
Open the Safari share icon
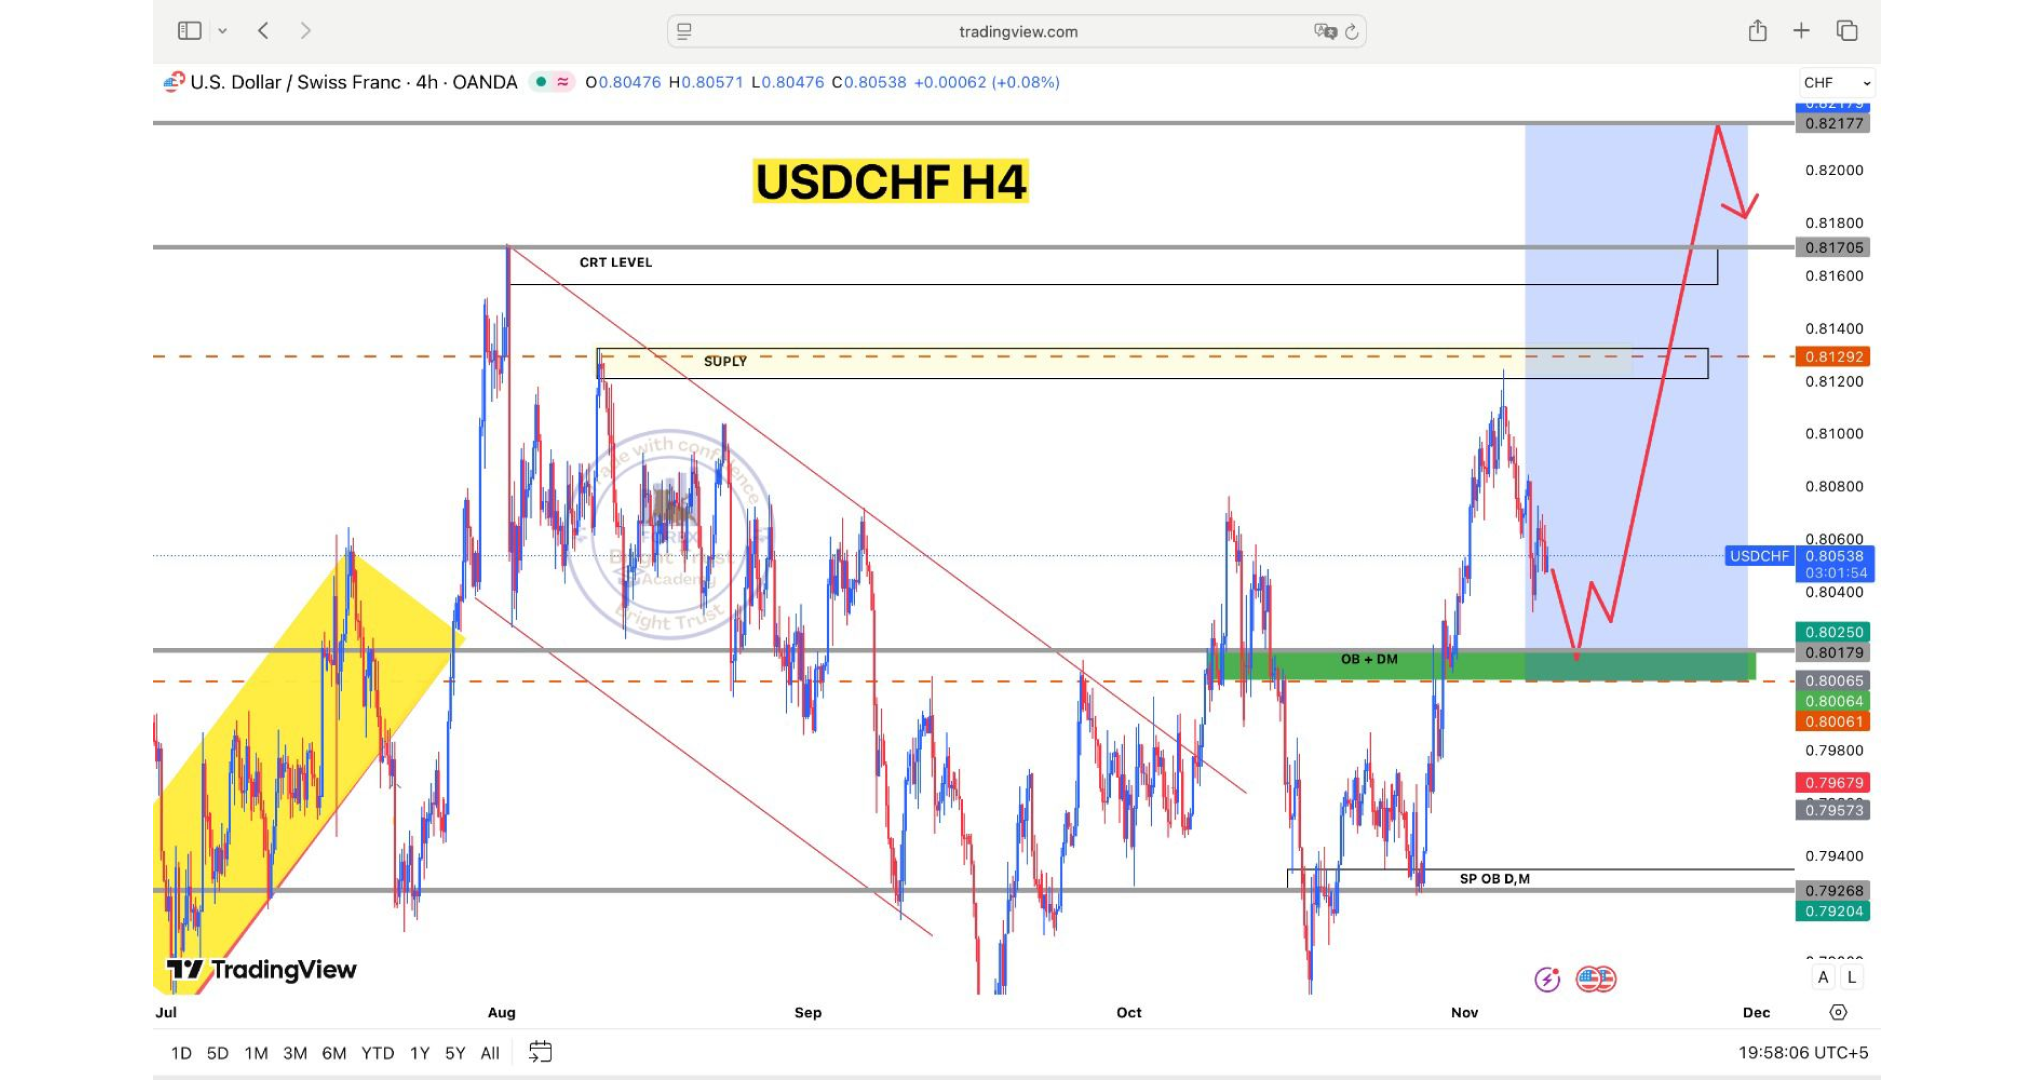coord(1757,31)
